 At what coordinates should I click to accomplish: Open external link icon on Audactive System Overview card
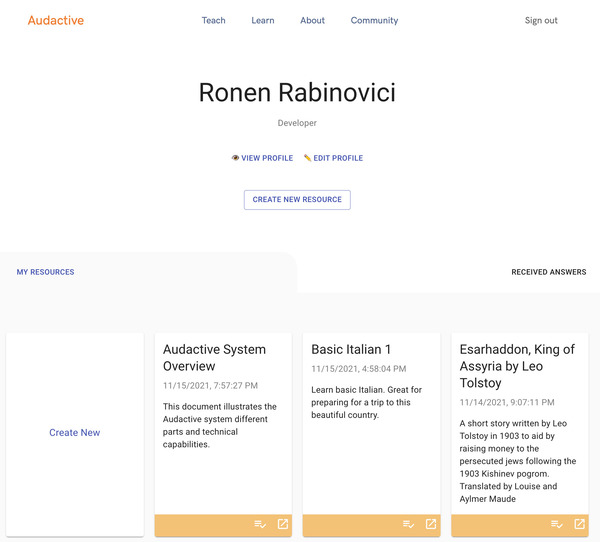pyautogui.click(x=283, y=524)
